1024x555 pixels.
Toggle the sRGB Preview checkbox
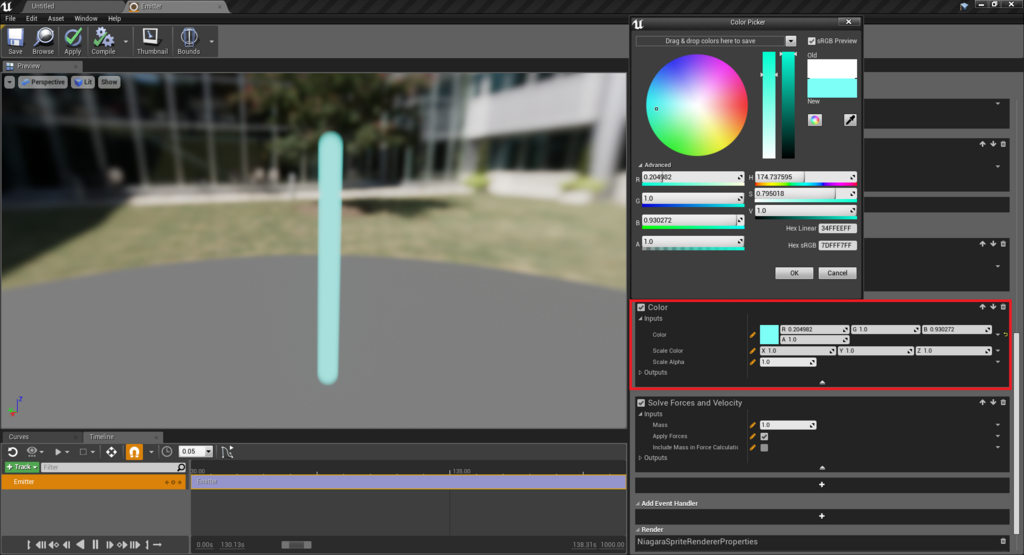tap(812, 40)
